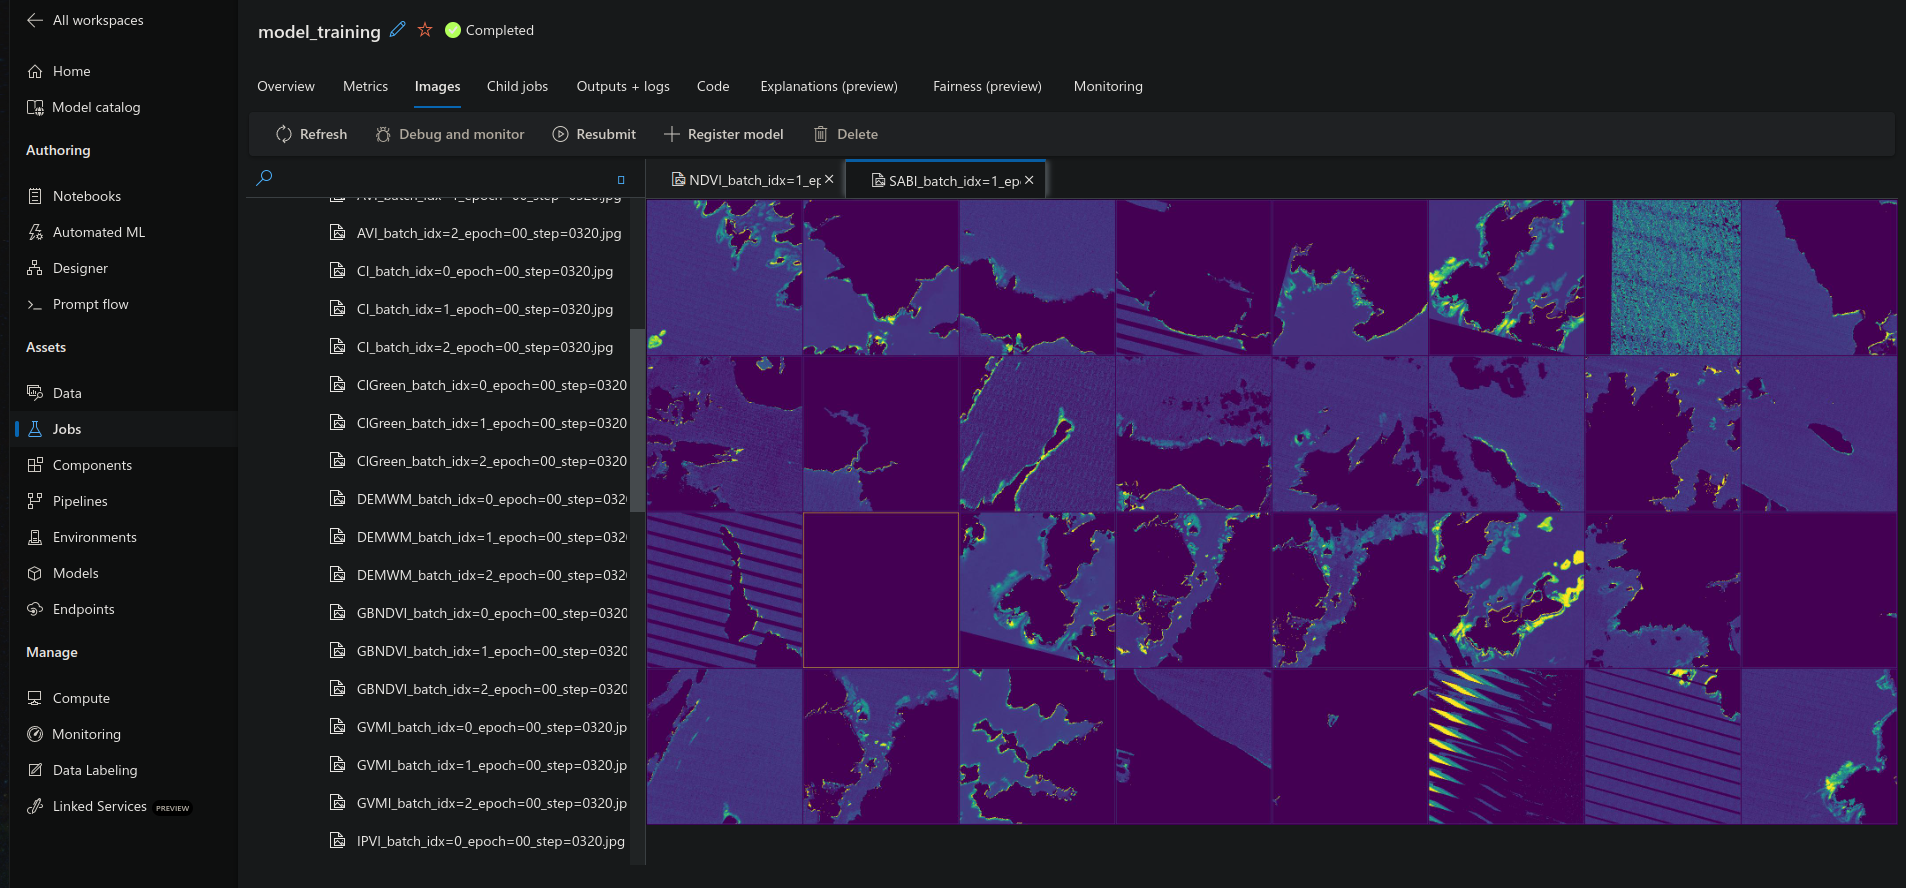Open CI_batch_idx=0_epoch=00_step=0320.jpg file
This screenshot has height=888, width=1906.
coord(472,271)
